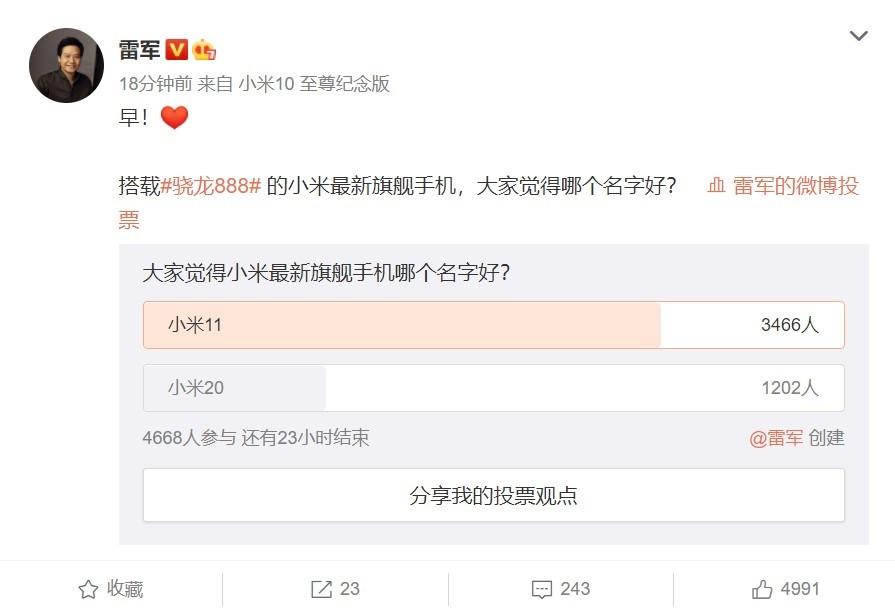Vote for the 小米11 option
895x615 pixels.
click(493, 325)
